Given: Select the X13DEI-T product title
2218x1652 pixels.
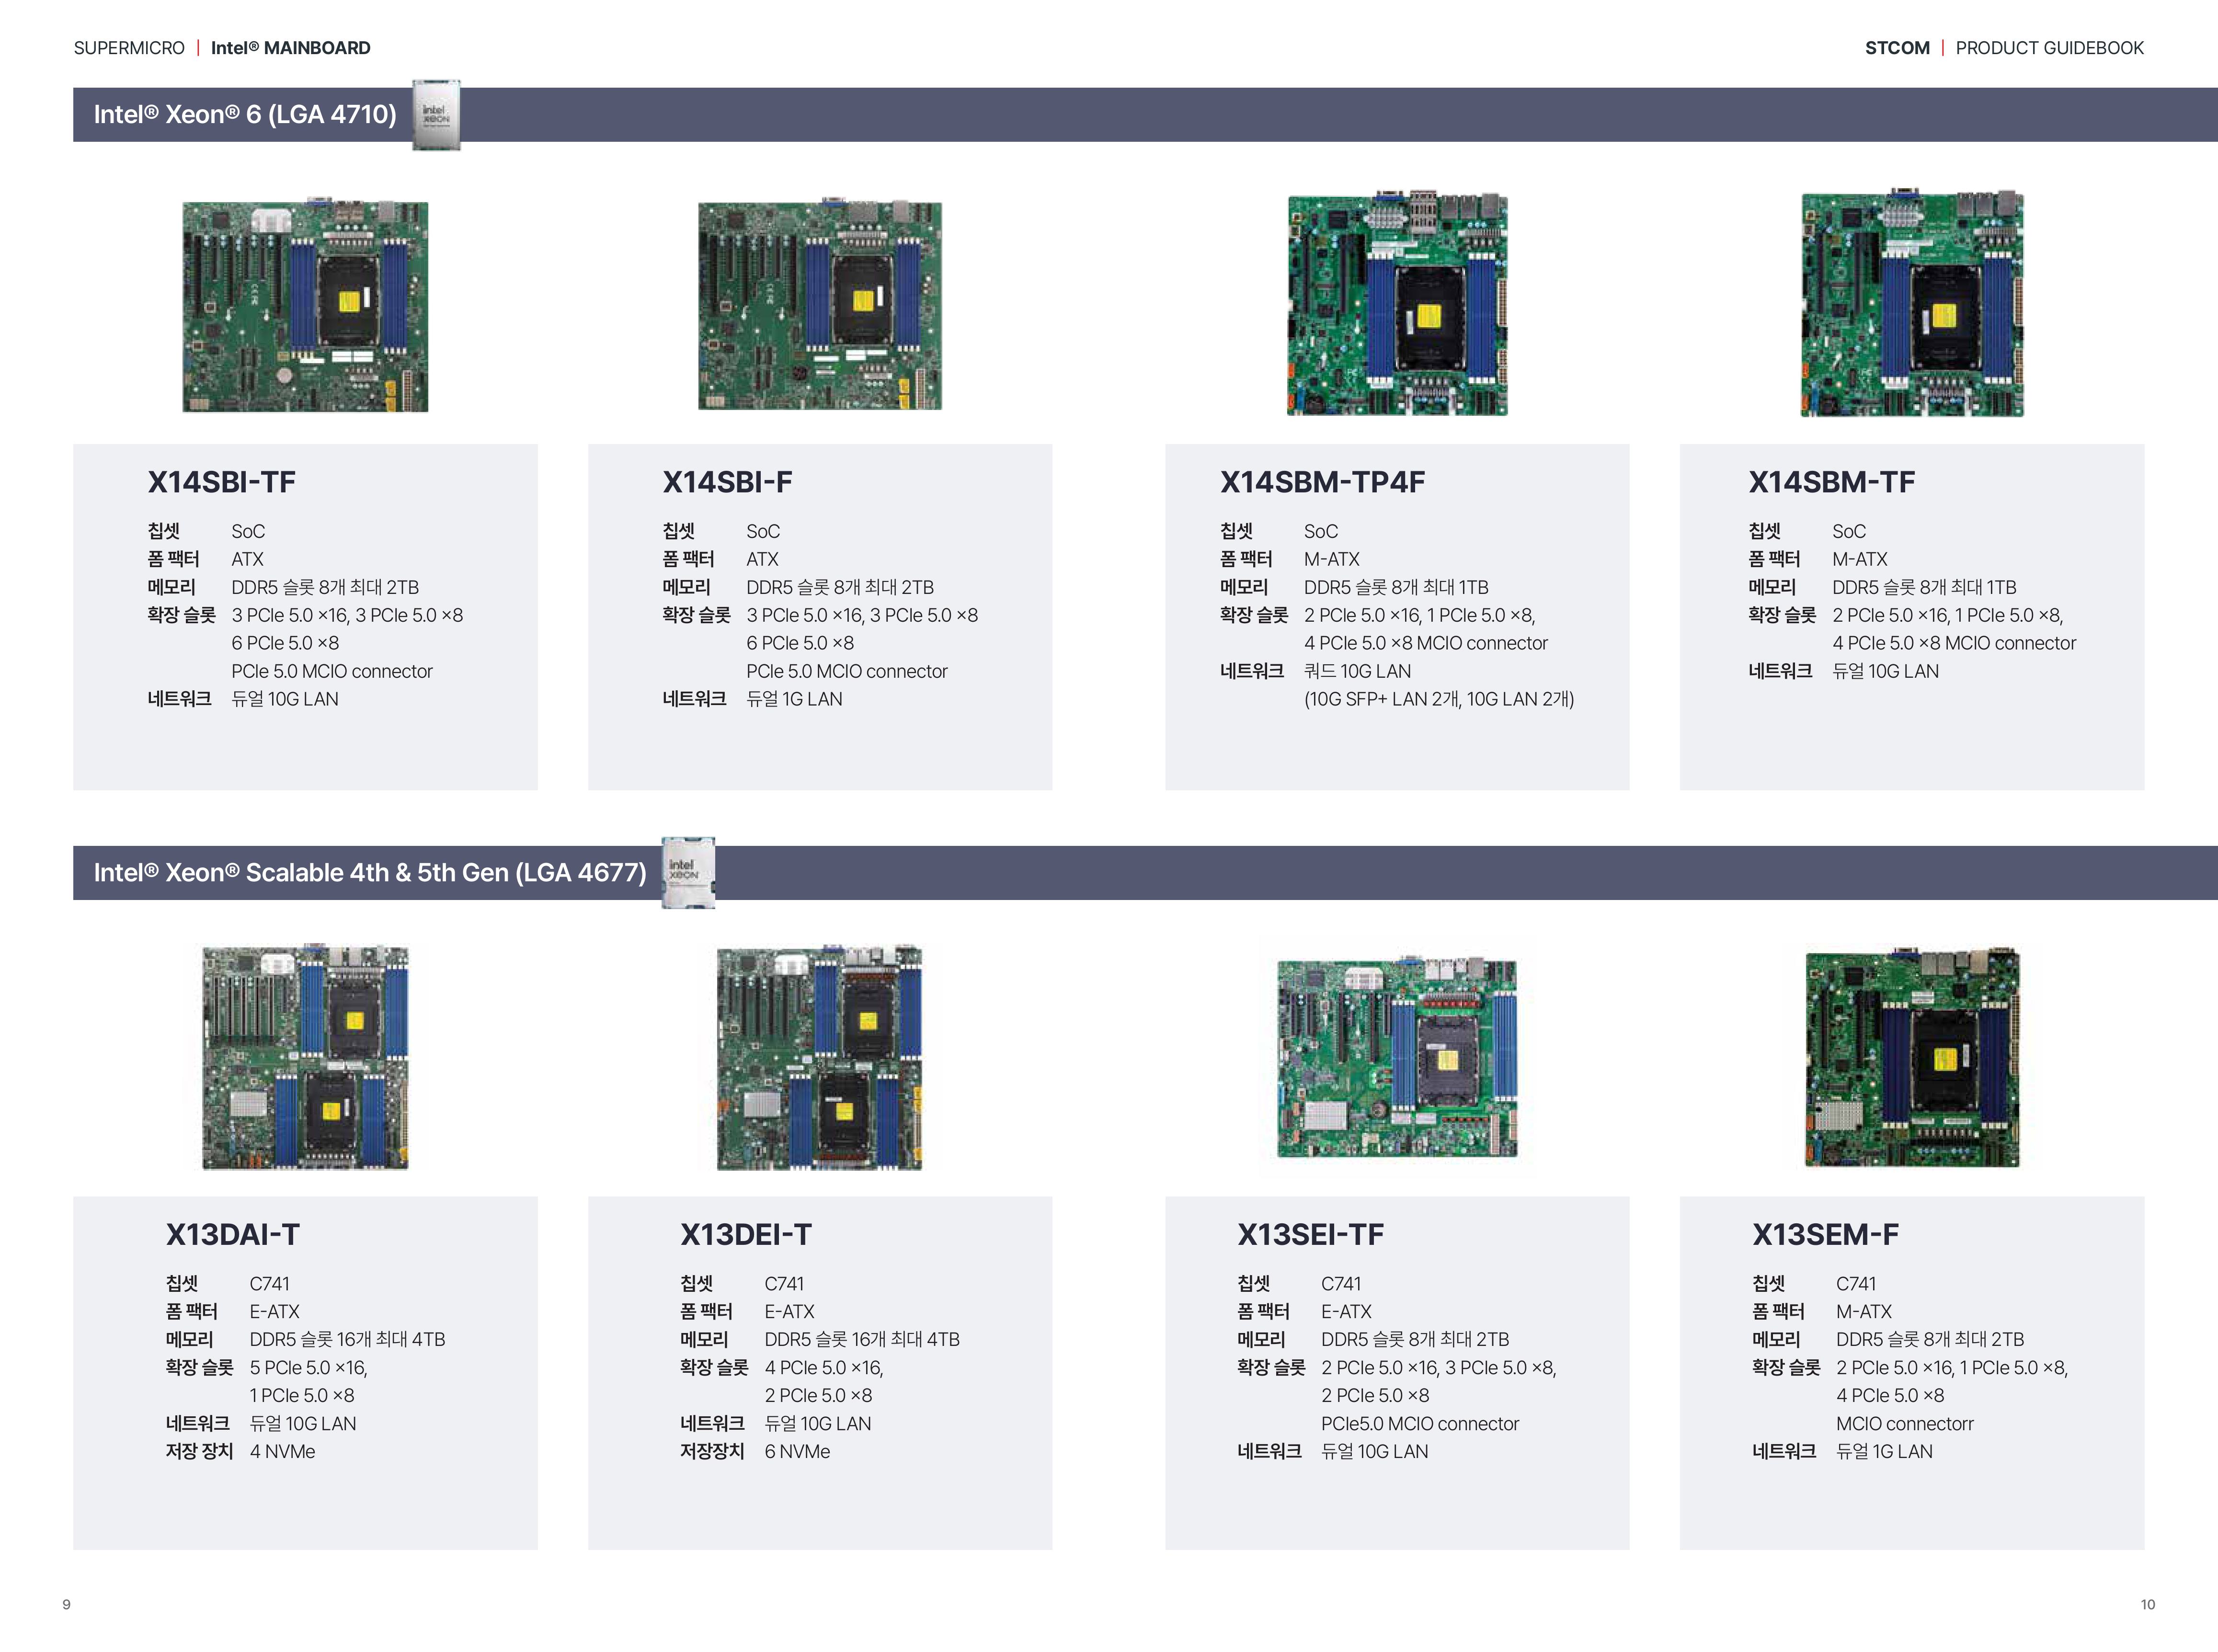Looking at the screenshot, I should (746, 1234).
